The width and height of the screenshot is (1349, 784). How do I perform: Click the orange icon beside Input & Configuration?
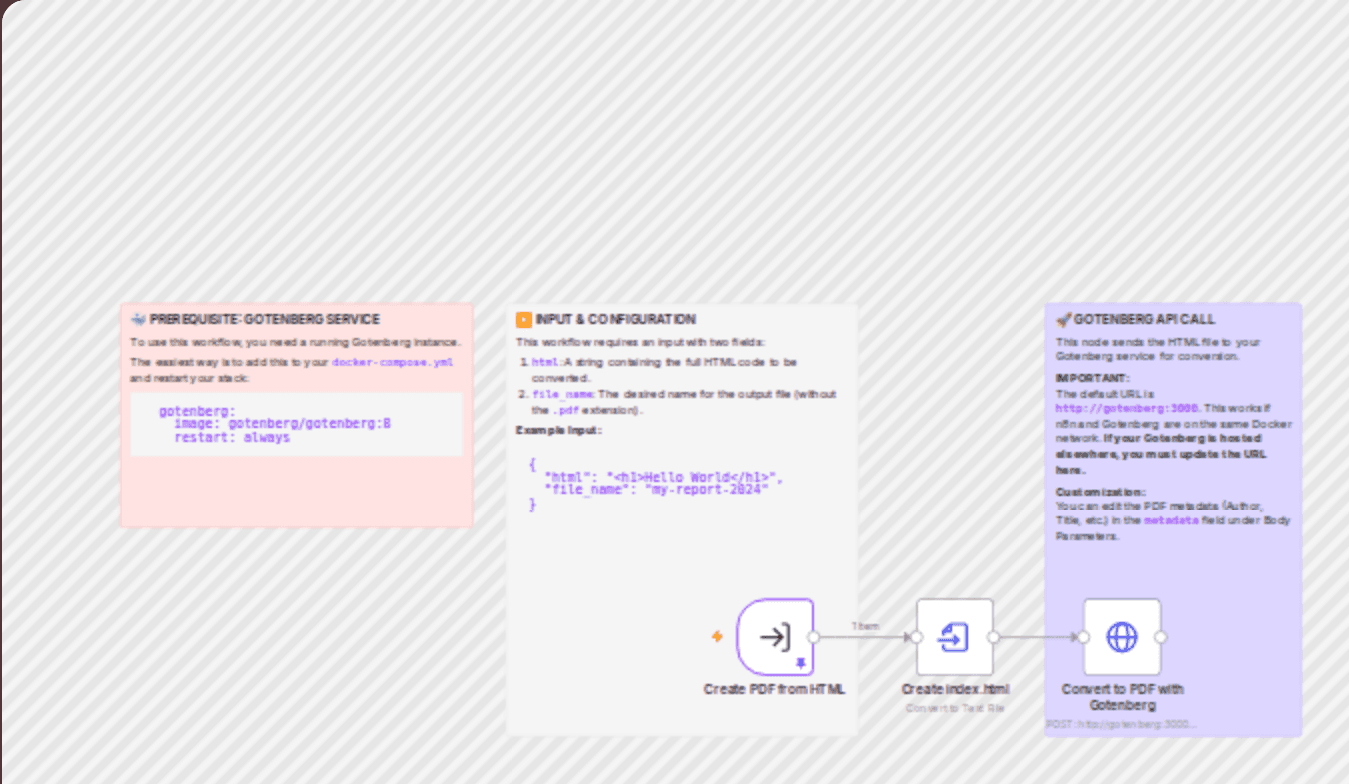point(524,320)
